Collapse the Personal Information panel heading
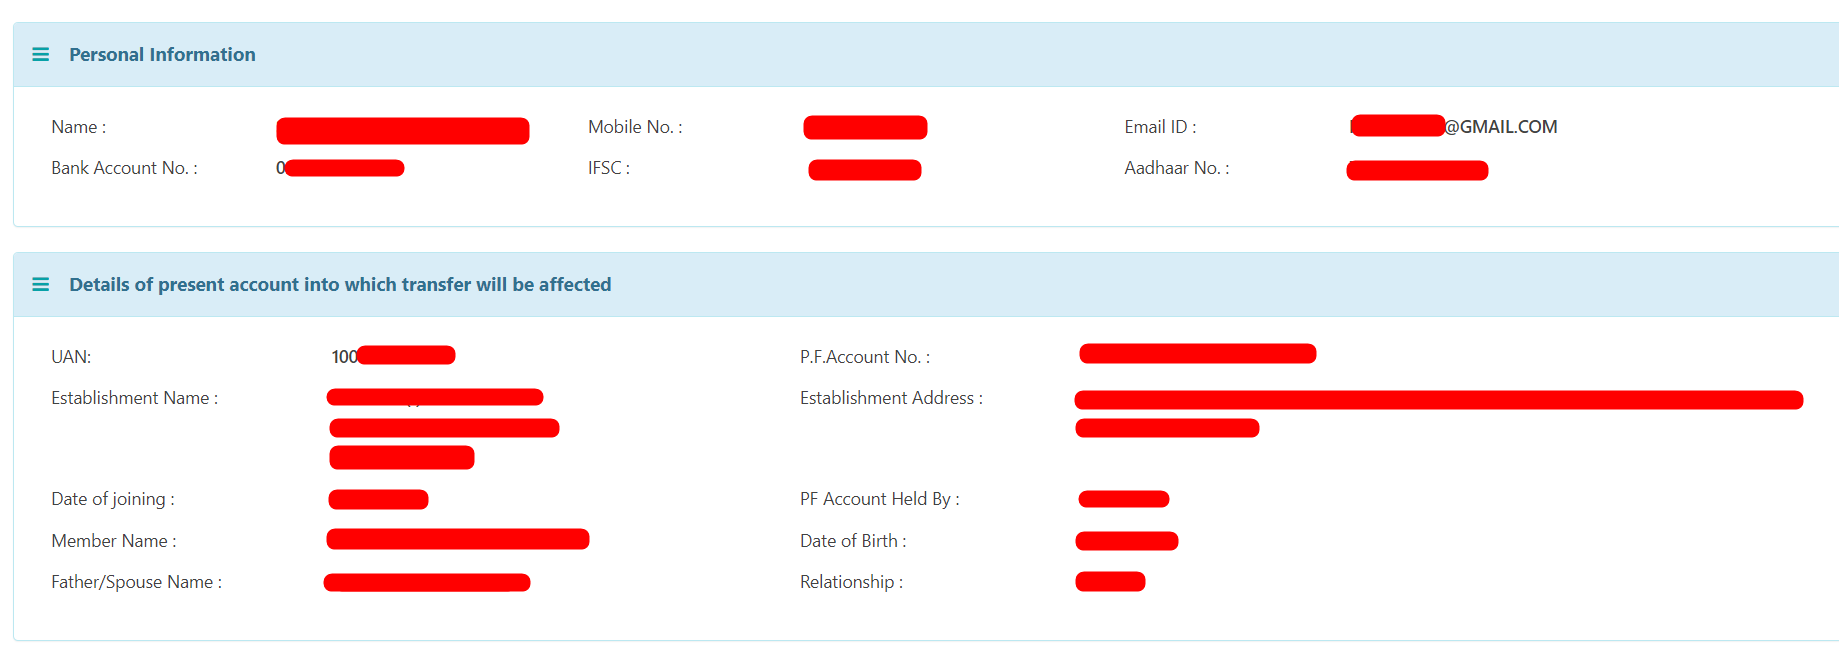This screenshot has width=1839, height=663. click(162, 55)
